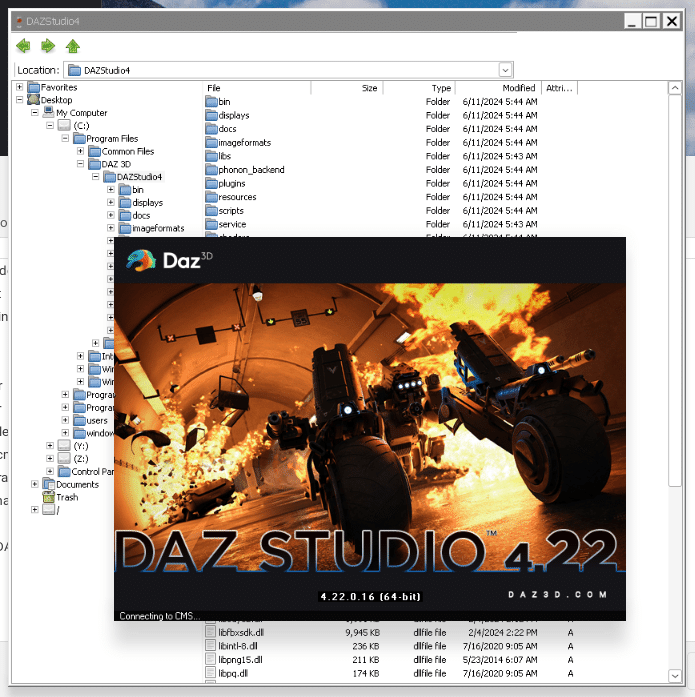This screenshot has height=697, width=695.
Task: Click the DAZ3D.COM text on splash screen
Action: click(558, 595)
